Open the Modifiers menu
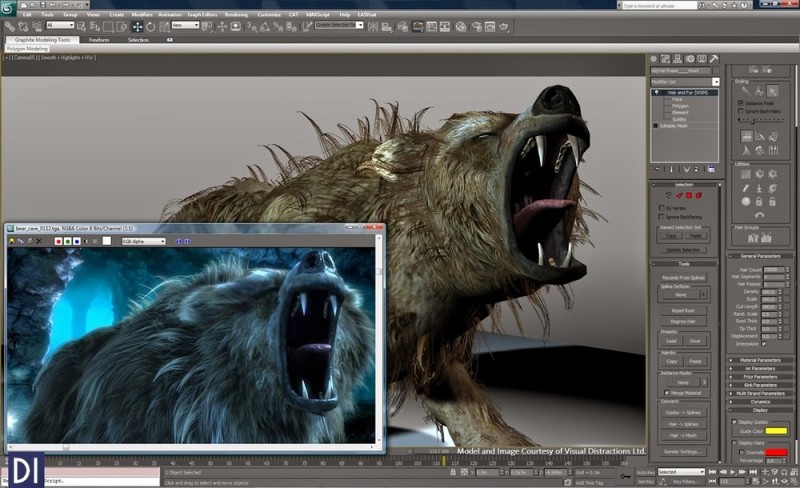The width and height of the screenshot is (800, 488). coord(142,14)
